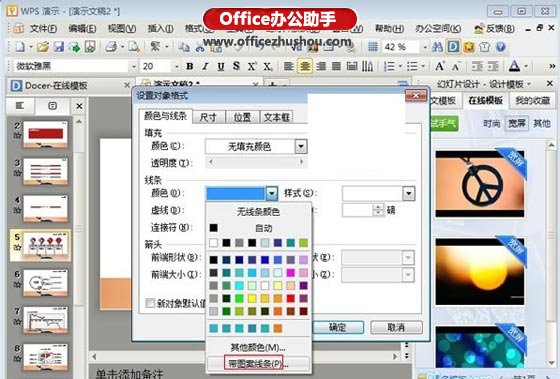Click the 透明度 slider track

coord(256,162)
